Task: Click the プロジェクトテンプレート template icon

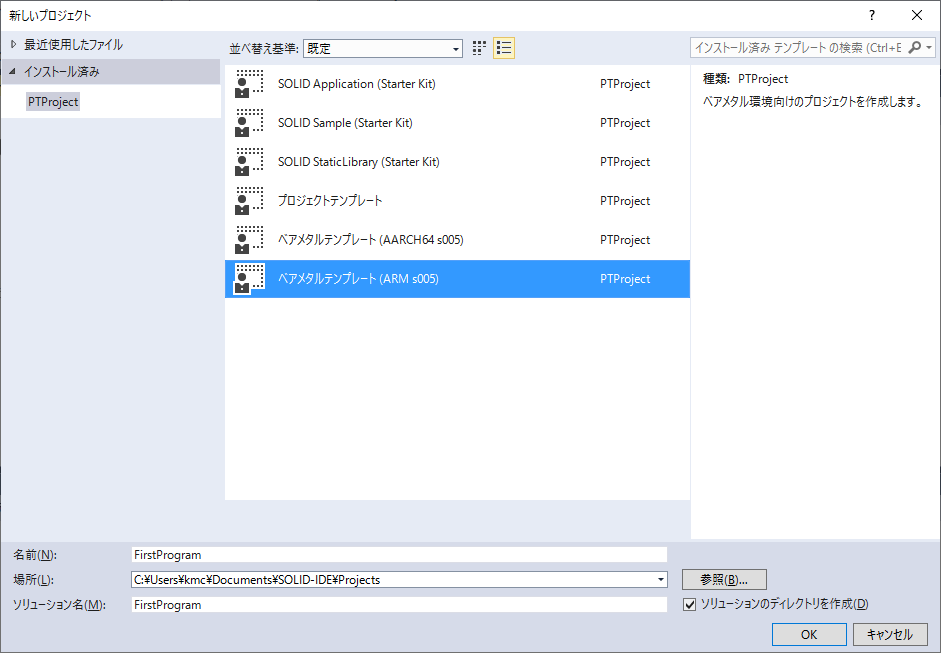Action: pyautogui.click(x=249, y=201)
